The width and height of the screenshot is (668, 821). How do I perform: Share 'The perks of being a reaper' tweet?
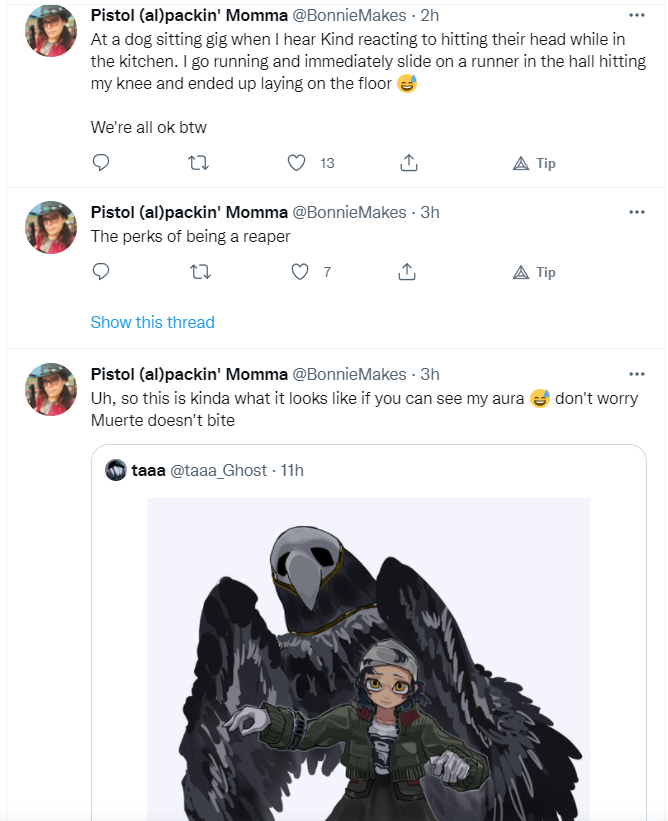click(407, 272)
